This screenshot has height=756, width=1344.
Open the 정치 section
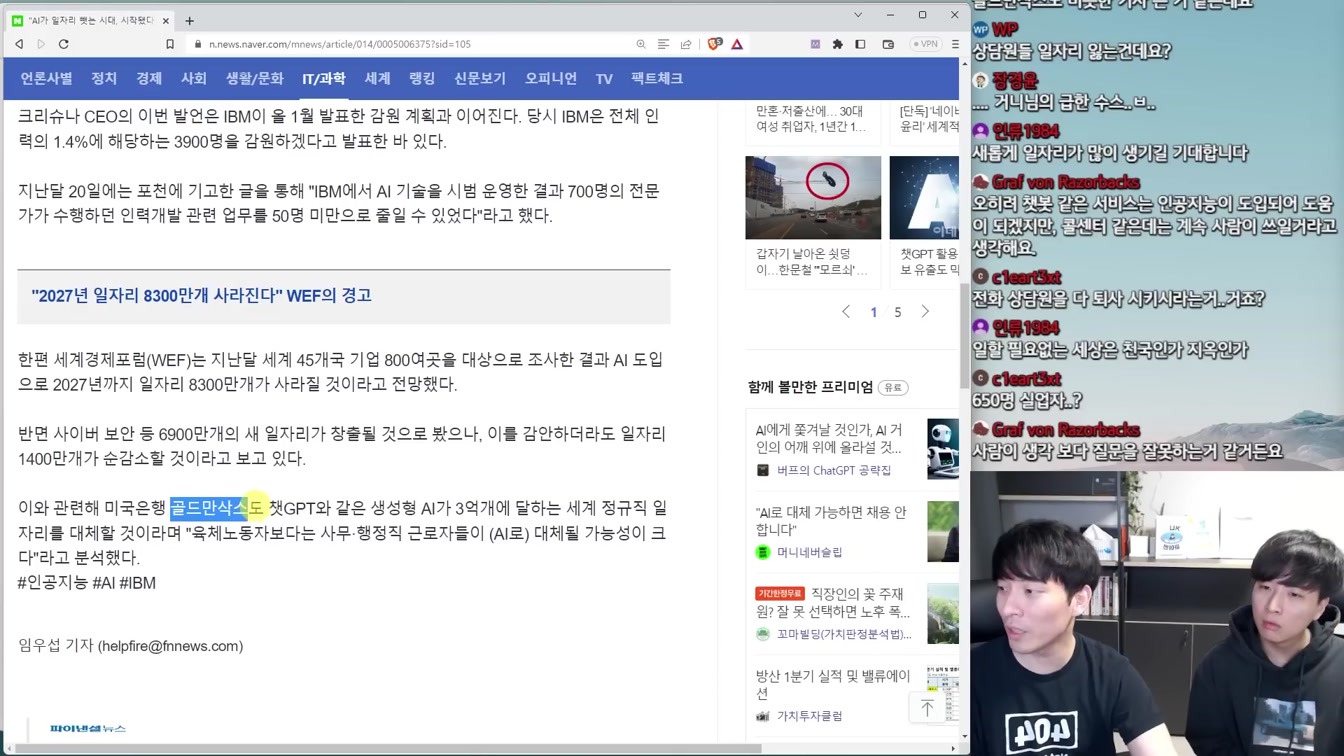pos(104,78)
